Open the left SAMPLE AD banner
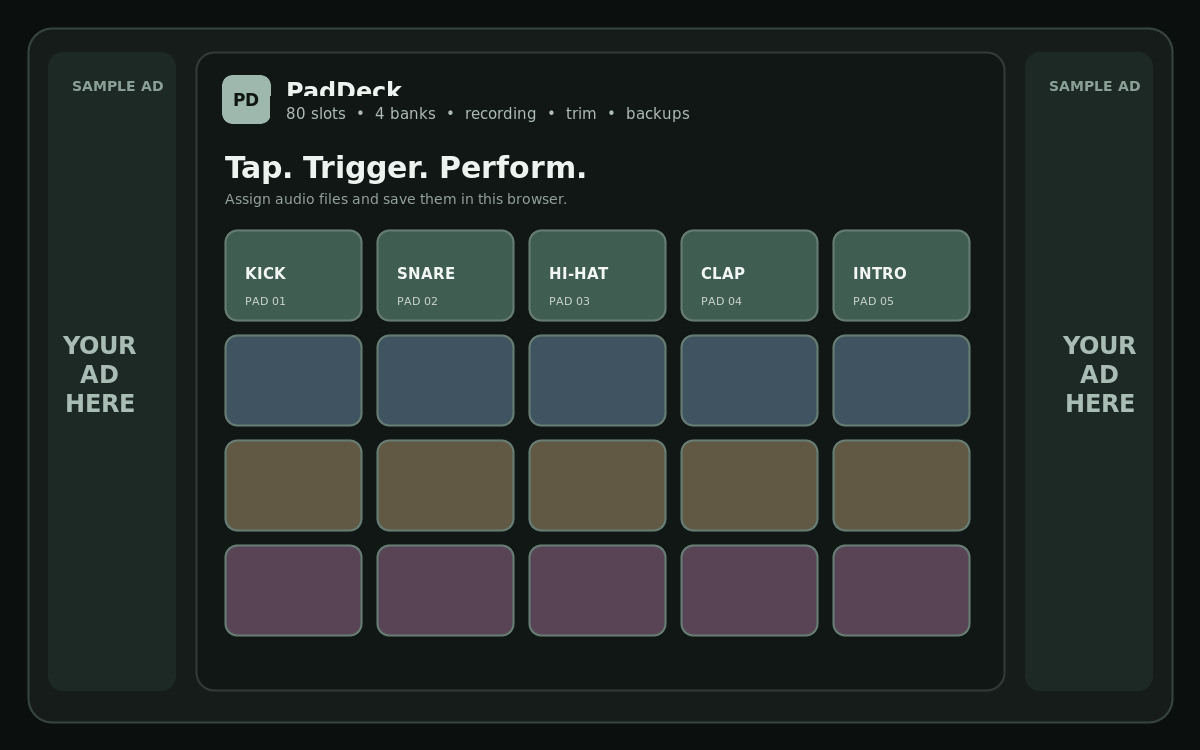This screenshot has height=750, width=1200. coord(112,371)
